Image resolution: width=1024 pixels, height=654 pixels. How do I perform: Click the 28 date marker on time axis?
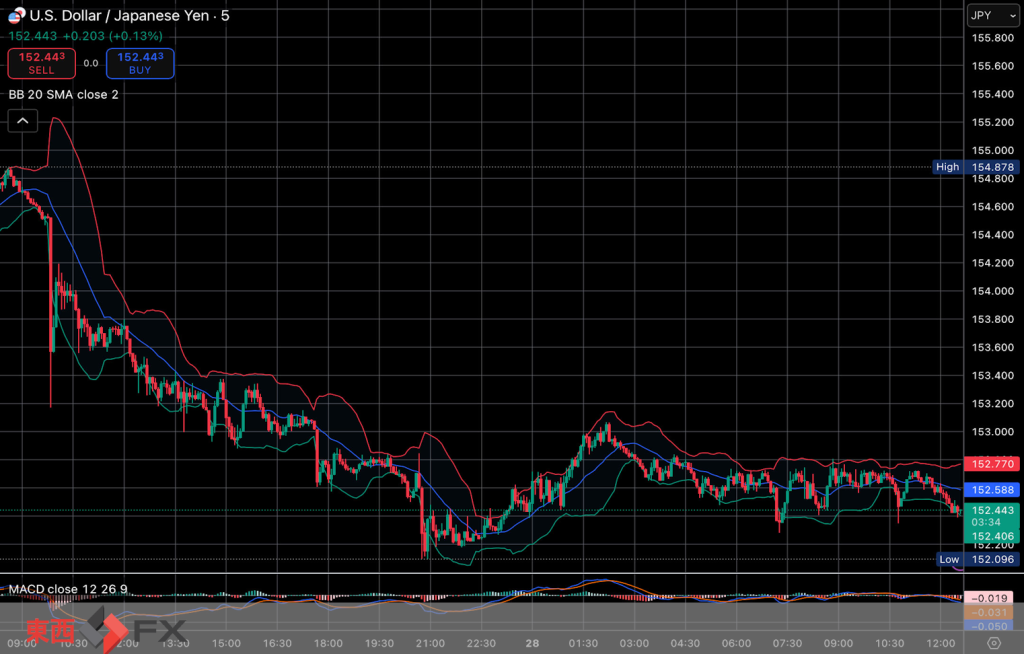[x=532, y=643]
